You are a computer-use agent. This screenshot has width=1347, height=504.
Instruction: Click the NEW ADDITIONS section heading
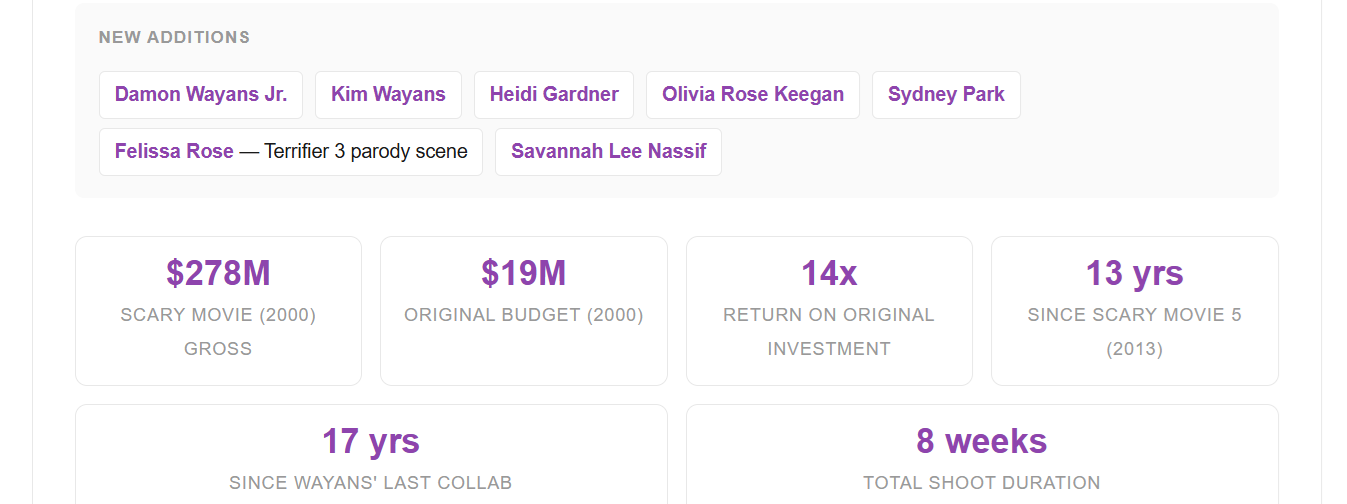[174, 38]
